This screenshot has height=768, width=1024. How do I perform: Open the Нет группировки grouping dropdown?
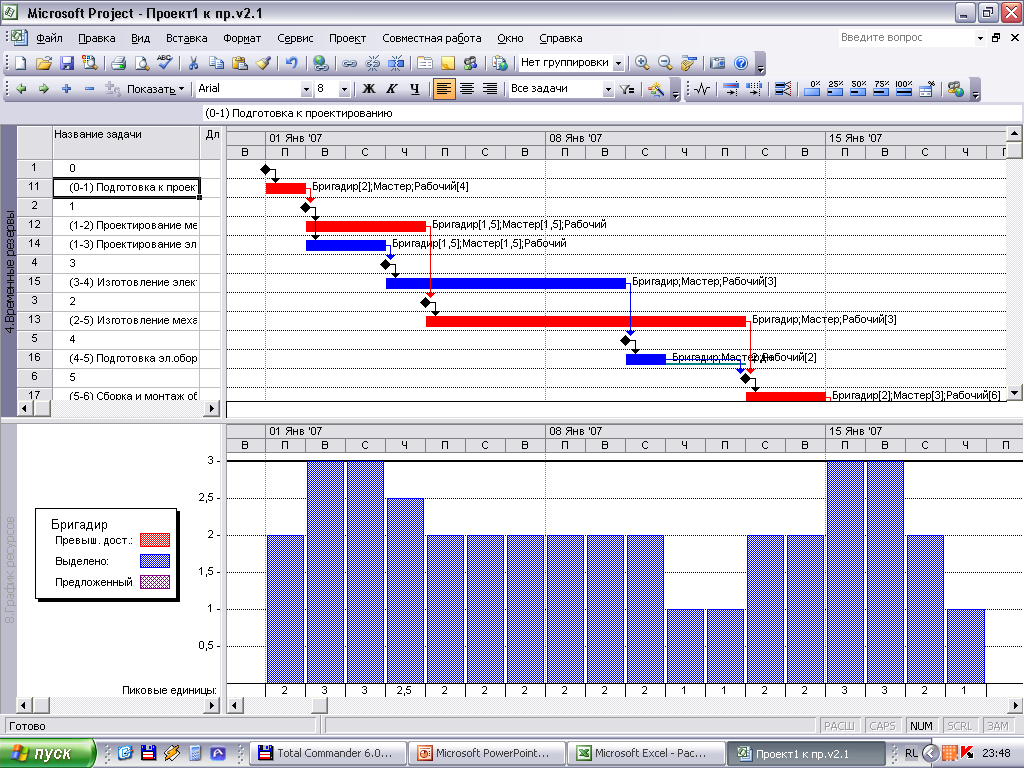point(618,63)
